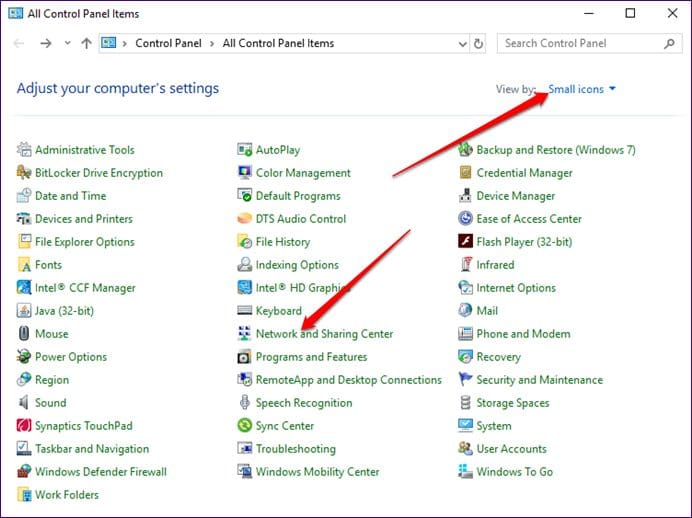Click the Control Panel breadcrumb
692x518 pixels.
(168, 43)
